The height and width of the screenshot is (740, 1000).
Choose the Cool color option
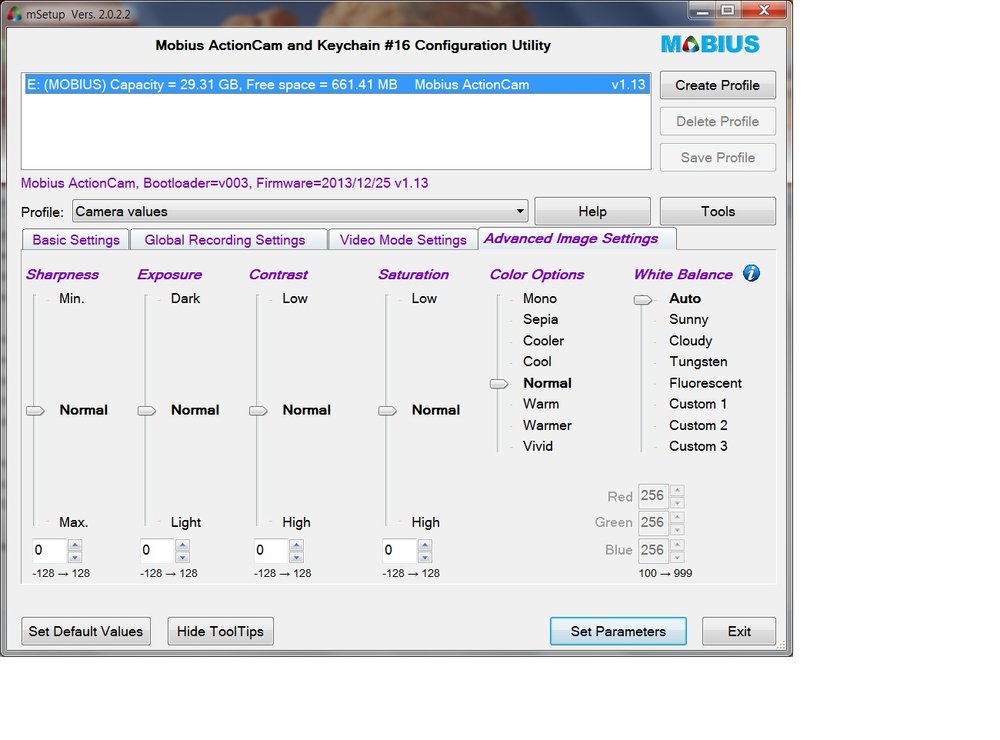(537, 362)
